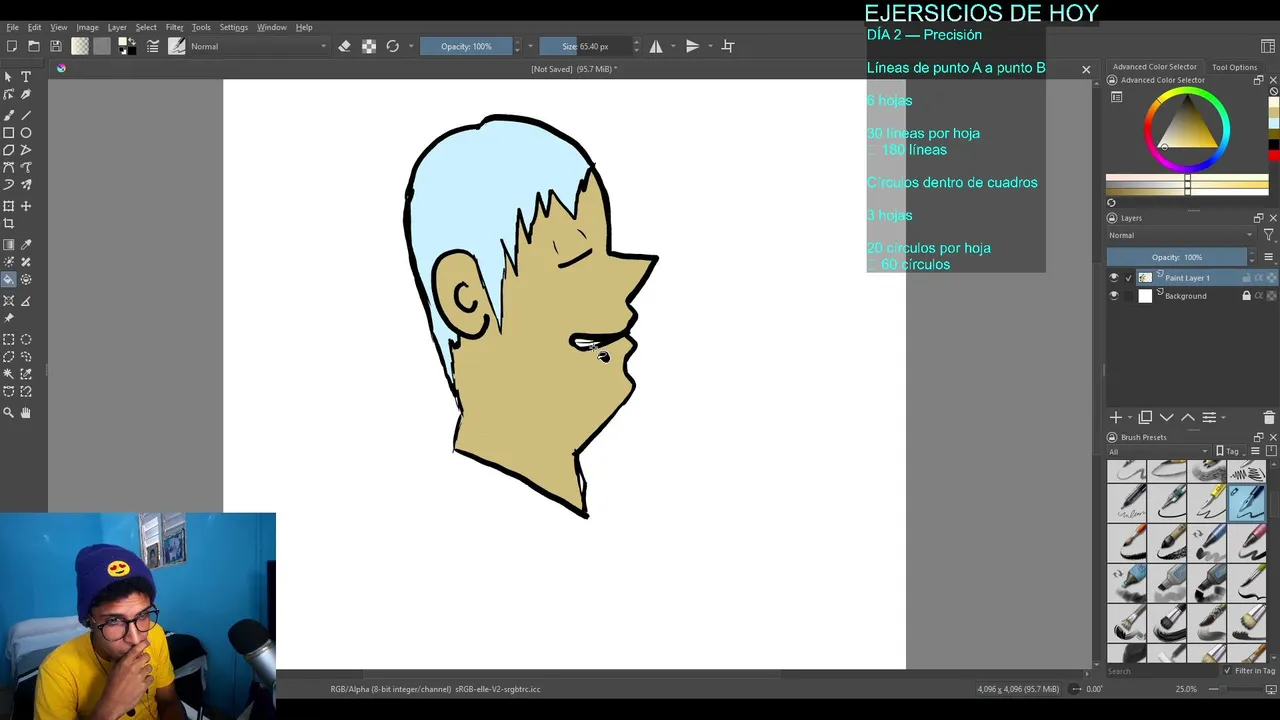Select the Move tool
This screenshot has width=1280, height=720.
pyautogui.click(x=26, y=206)
